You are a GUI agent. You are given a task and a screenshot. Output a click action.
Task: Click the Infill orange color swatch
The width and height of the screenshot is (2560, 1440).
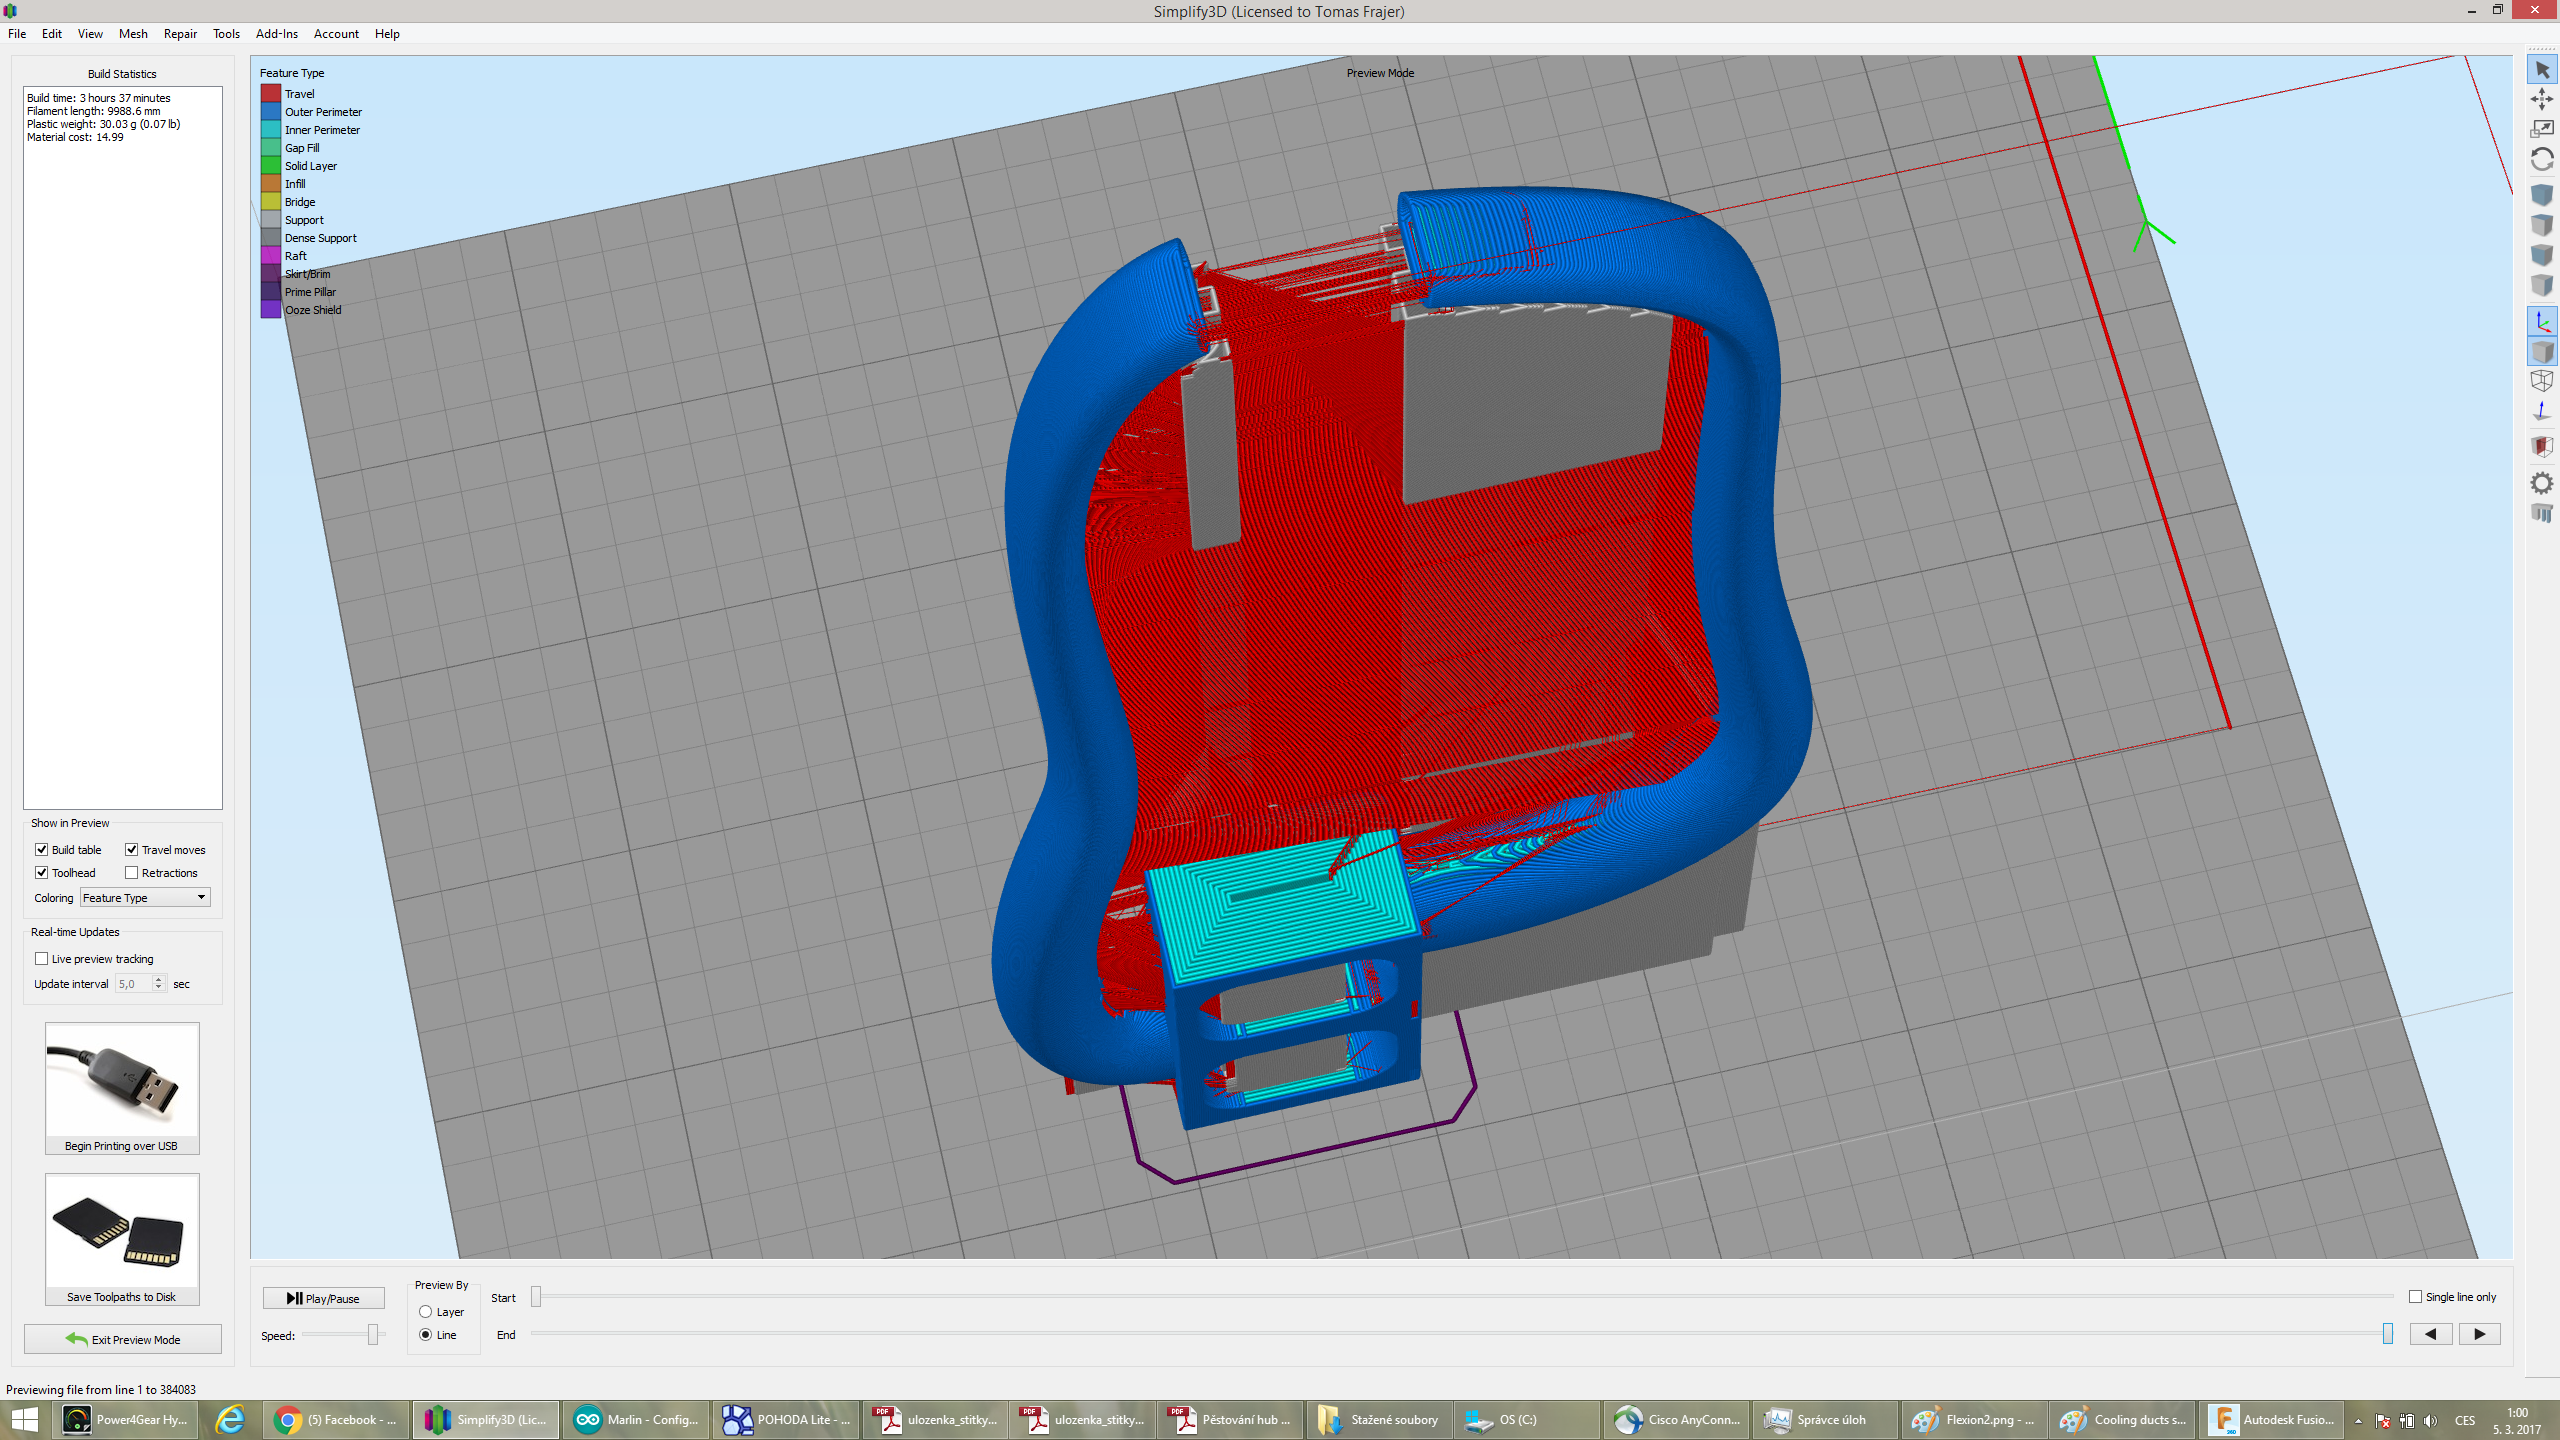click(x=270, y=184)
